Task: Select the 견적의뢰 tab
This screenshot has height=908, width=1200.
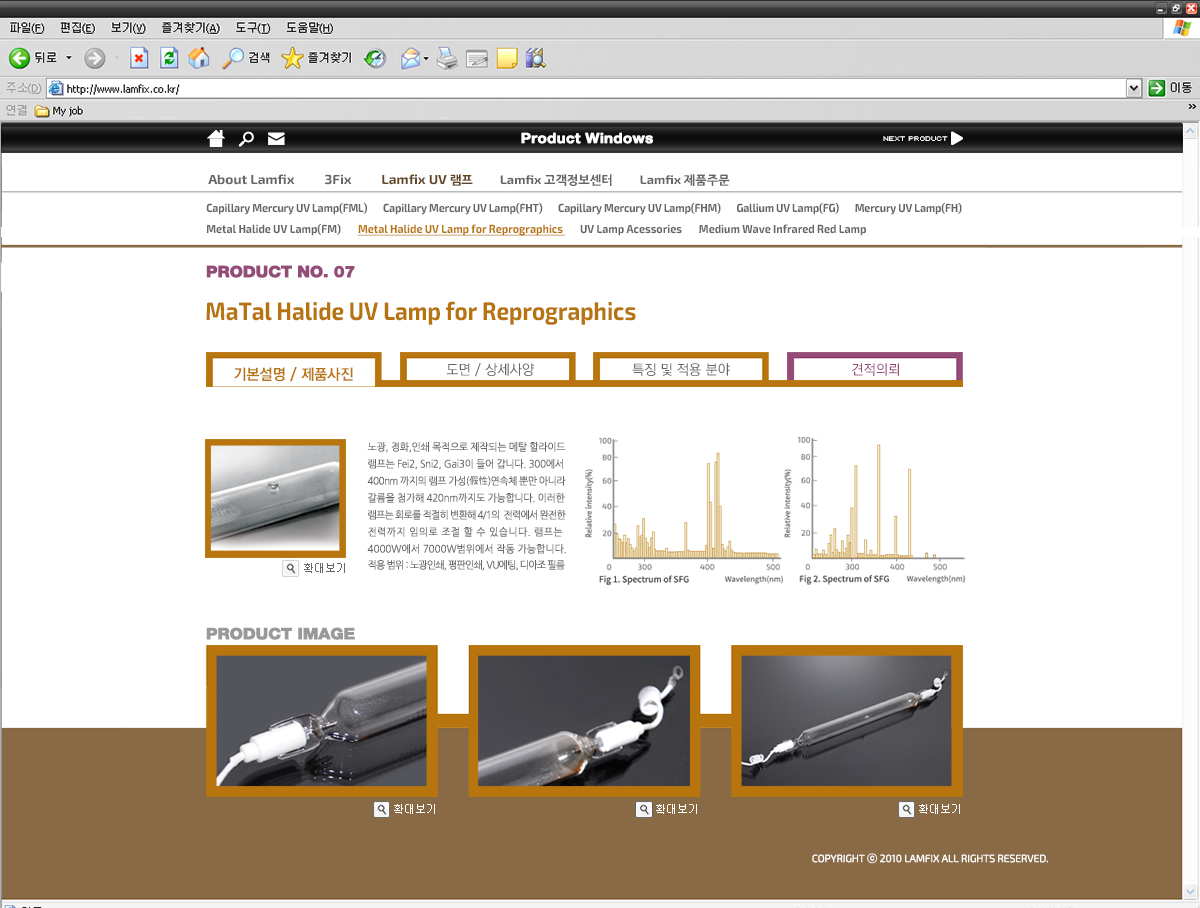Action: (x=875, y=369)
